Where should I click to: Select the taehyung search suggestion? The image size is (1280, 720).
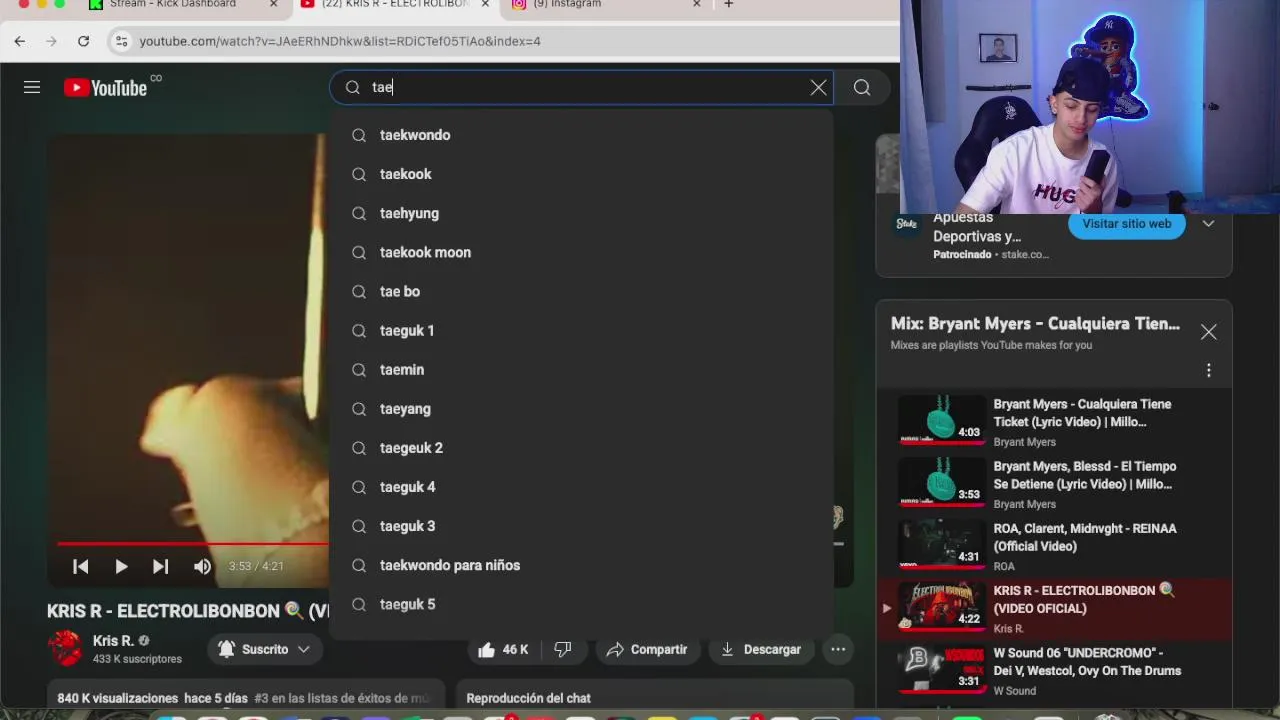pos(581,213)
